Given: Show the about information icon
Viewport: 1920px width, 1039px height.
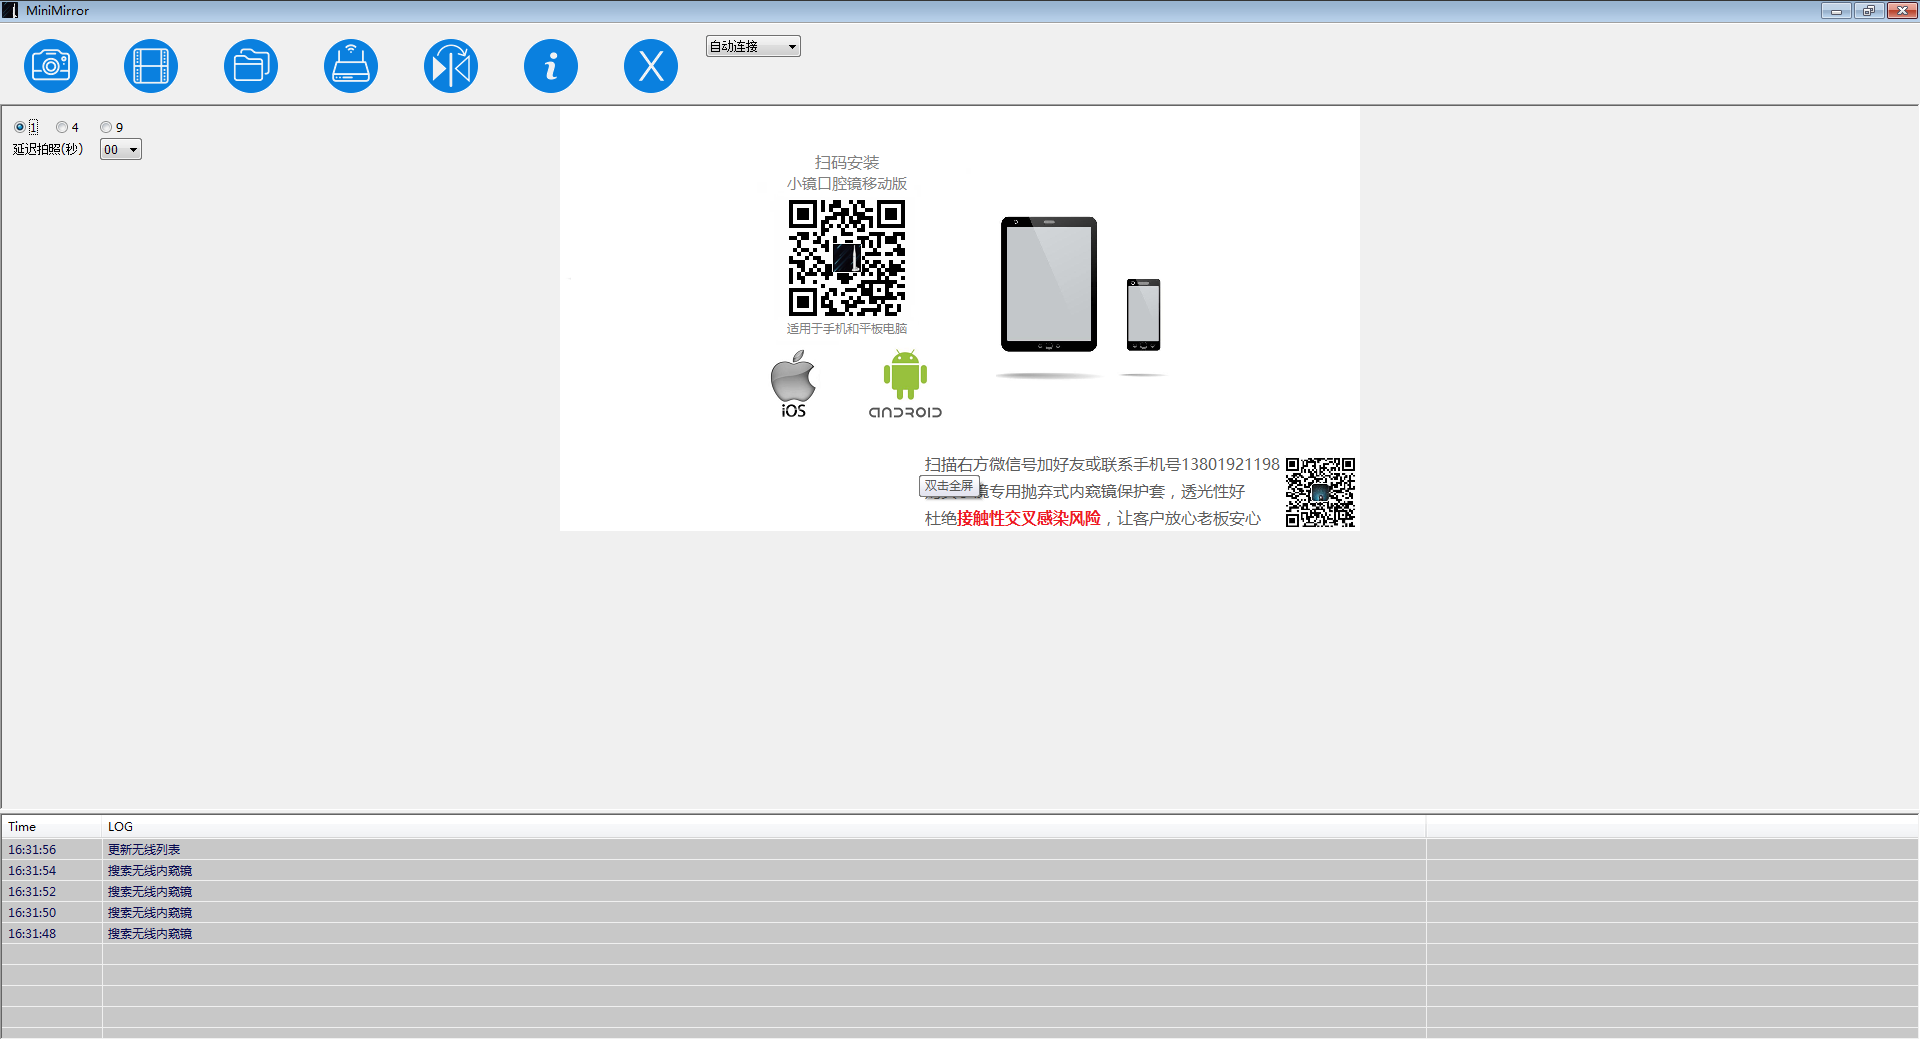Looking at the screenshot, I should [x=551, y=66].
